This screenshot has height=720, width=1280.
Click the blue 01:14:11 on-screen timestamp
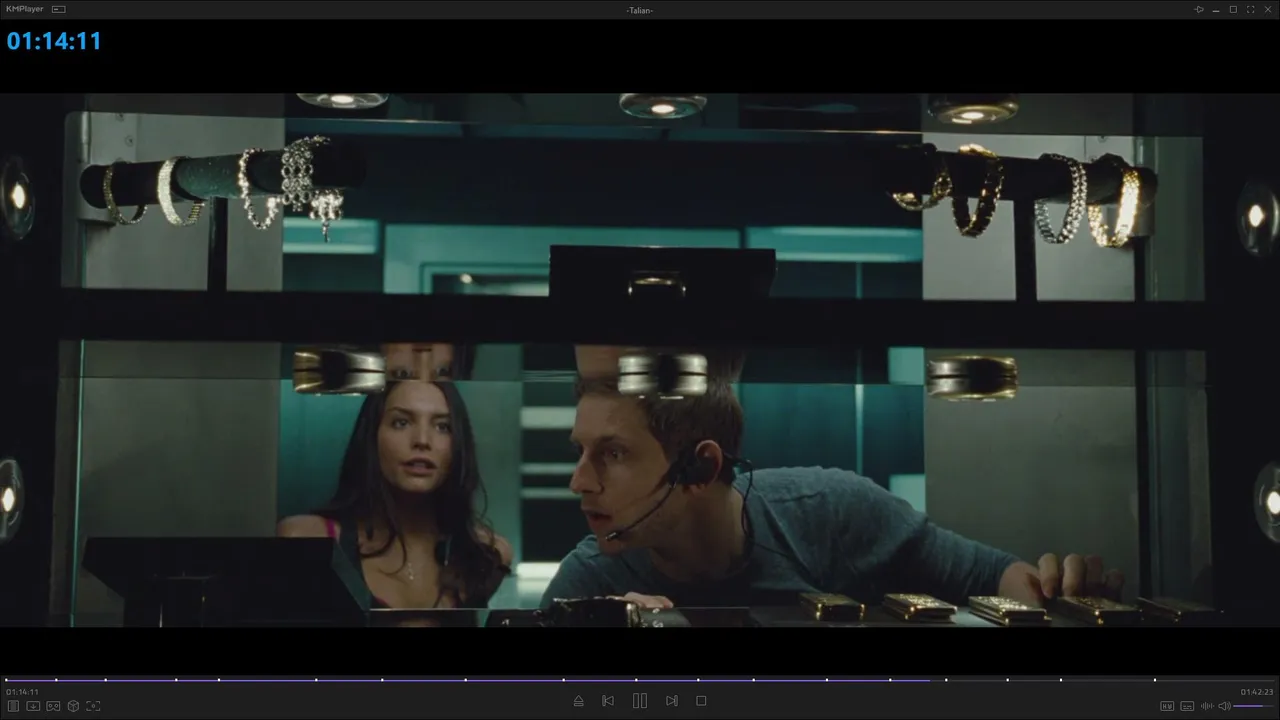[54, 41]
